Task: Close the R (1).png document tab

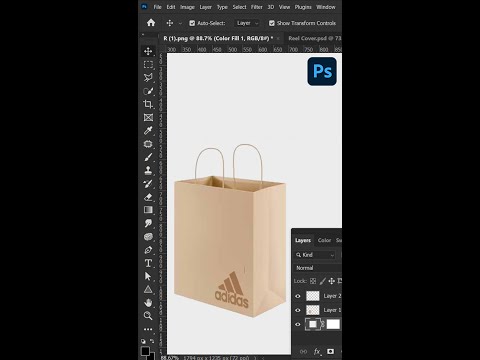Action: click(x=278, y=39)
